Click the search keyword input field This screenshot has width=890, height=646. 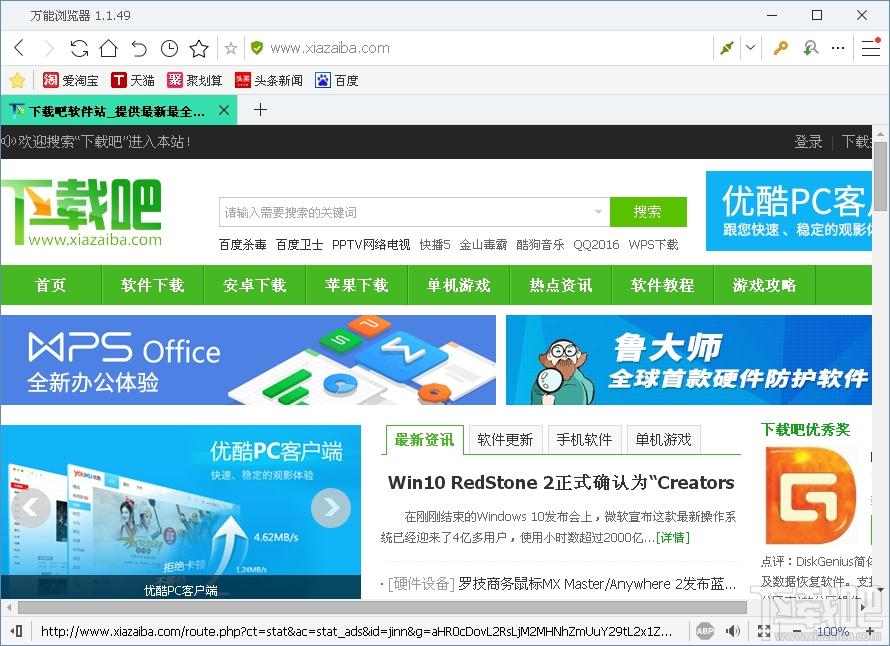click(x=406, y=212)
